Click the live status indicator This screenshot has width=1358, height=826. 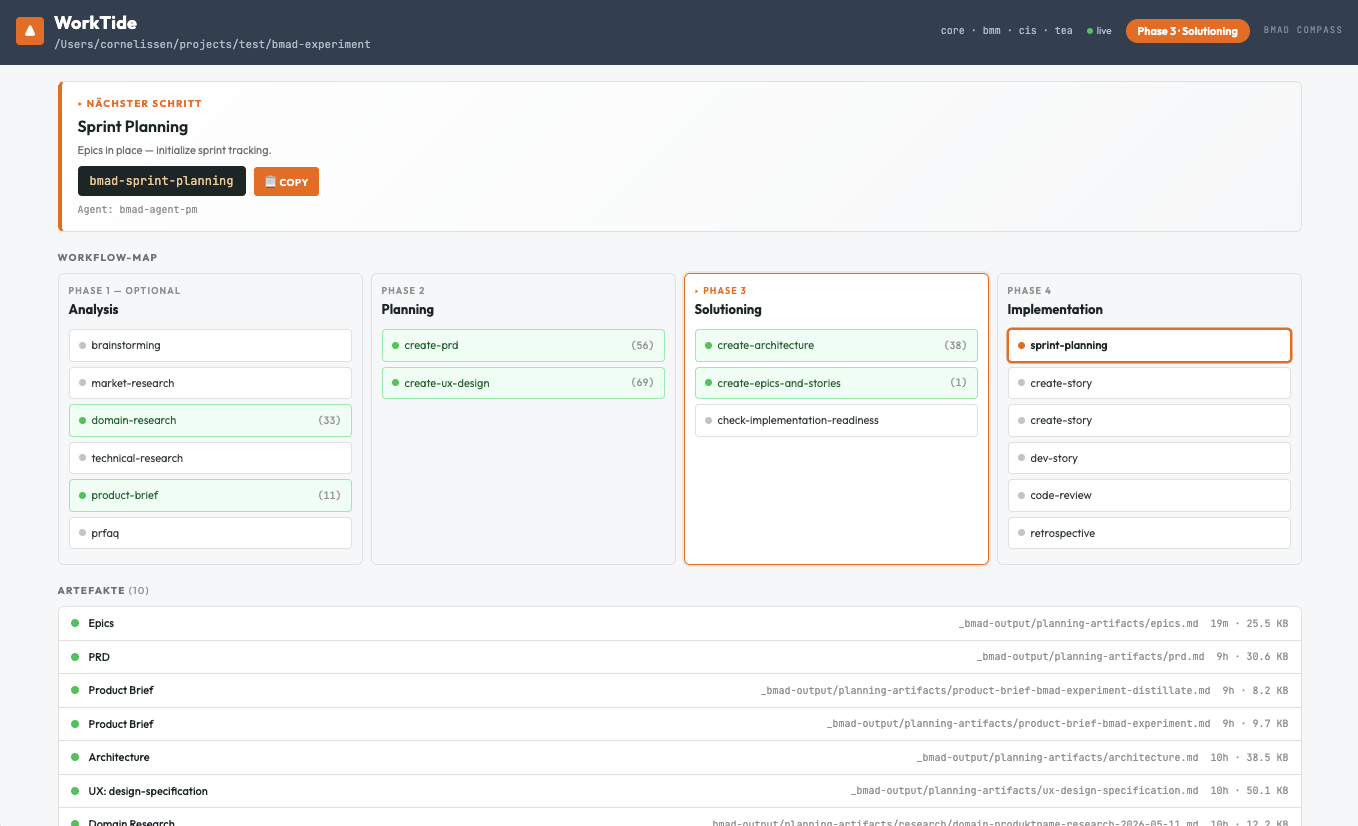click(x=1099, y=31)
